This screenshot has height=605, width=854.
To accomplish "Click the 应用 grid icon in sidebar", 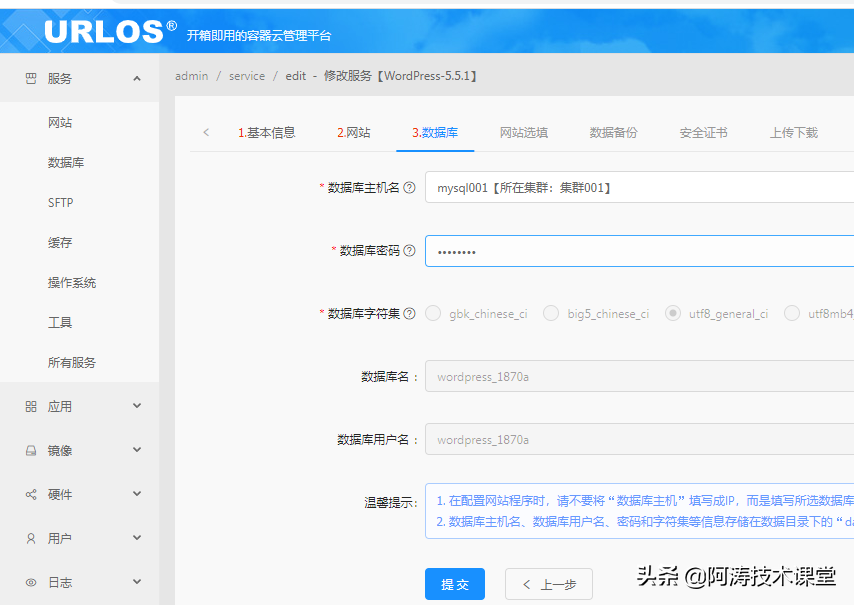I will pos(31,407).
